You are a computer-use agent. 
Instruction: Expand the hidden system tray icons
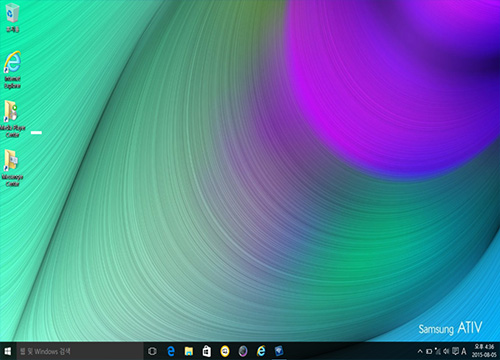[420, 351]
